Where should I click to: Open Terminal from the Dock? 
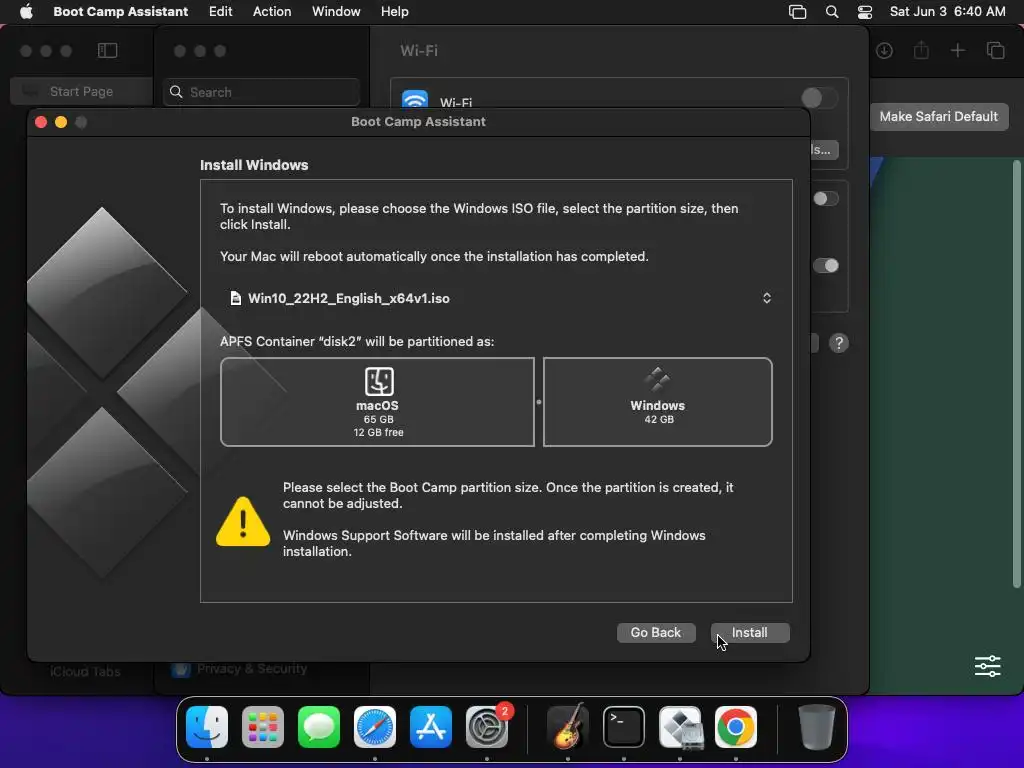[624, 727]
